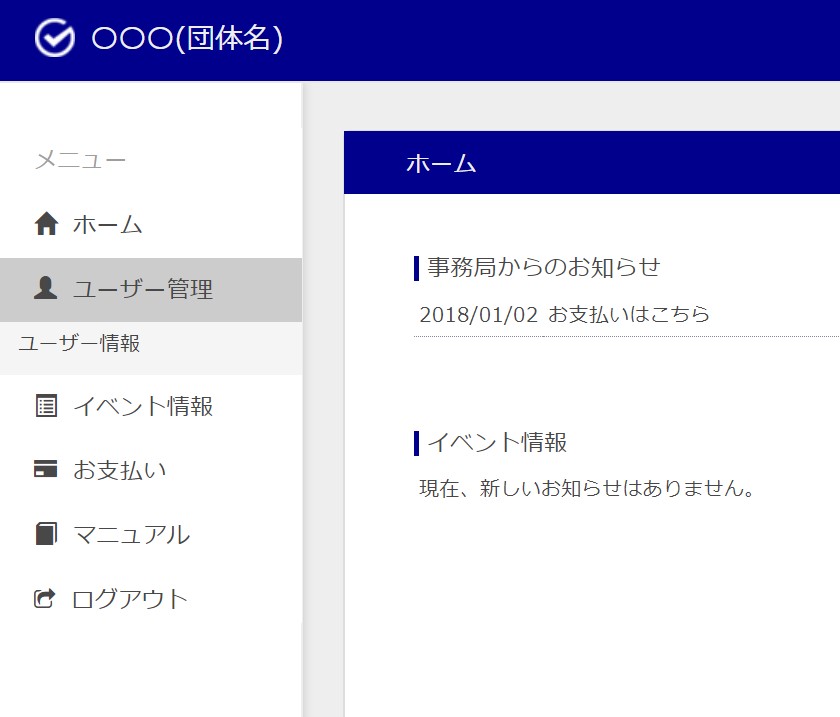The width and height of the screenshot is (840, 717).
Task: Click the book icon next to マニュアル
Action: [x=45, y=534]
